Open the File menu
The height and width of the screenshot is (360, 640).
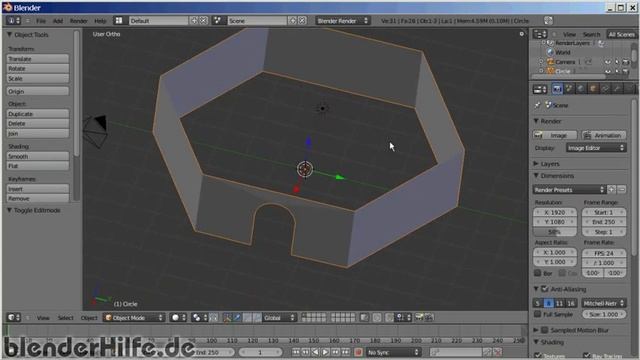tap(41, 20)
